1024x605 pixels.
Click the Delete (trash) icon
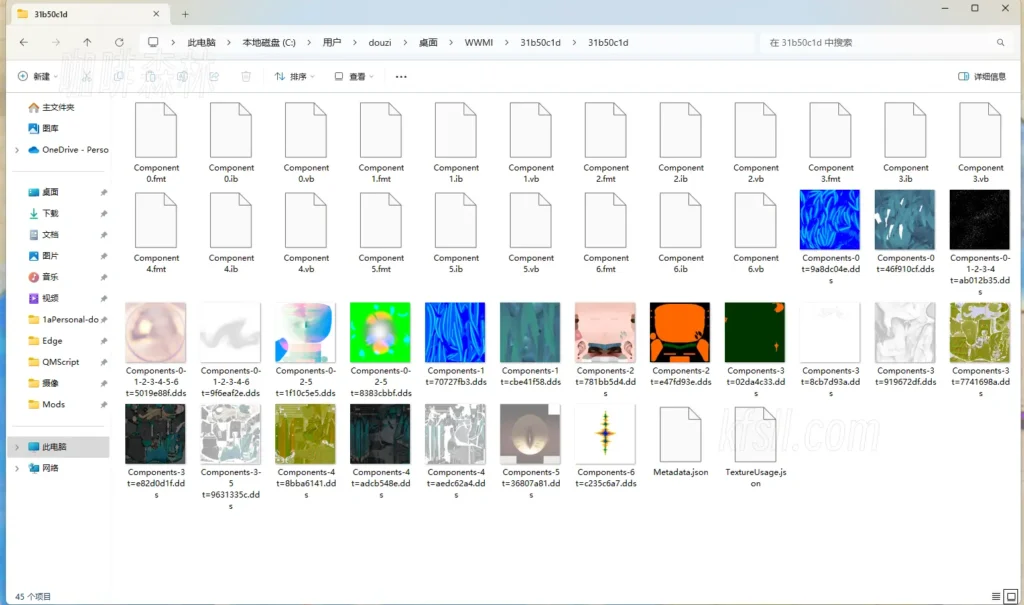245,76
